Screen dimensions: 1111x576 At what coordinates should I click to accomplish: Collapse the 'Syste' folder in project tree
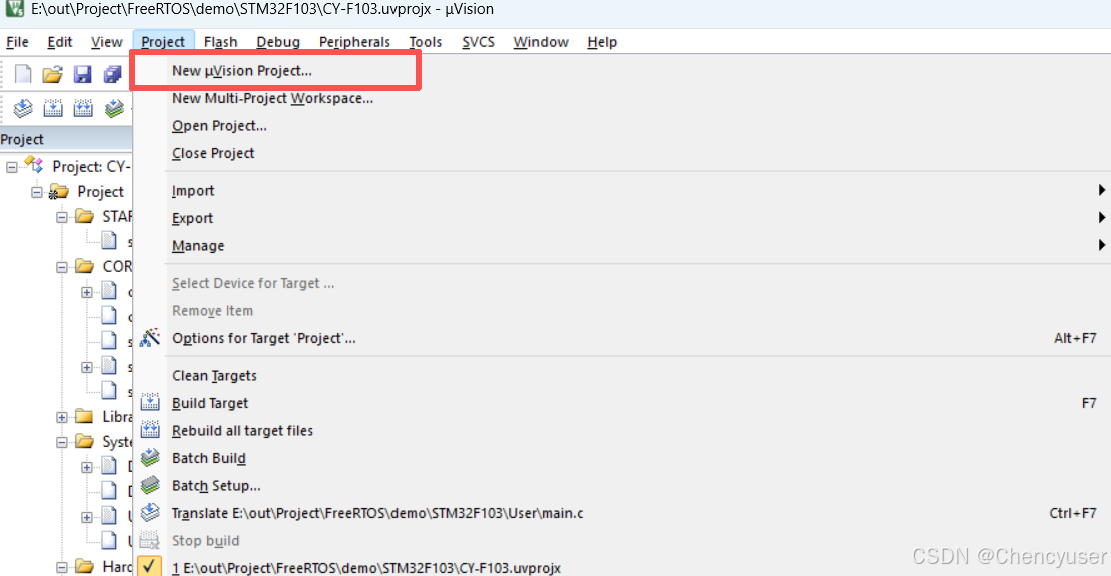(x=62, y=442)
